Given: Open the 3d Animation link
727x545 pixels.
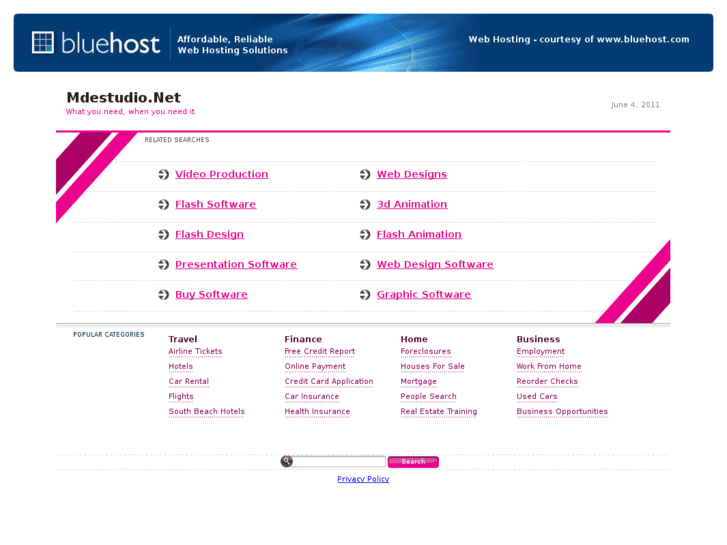Looking at the screenshot, I should tap(412, 205).
